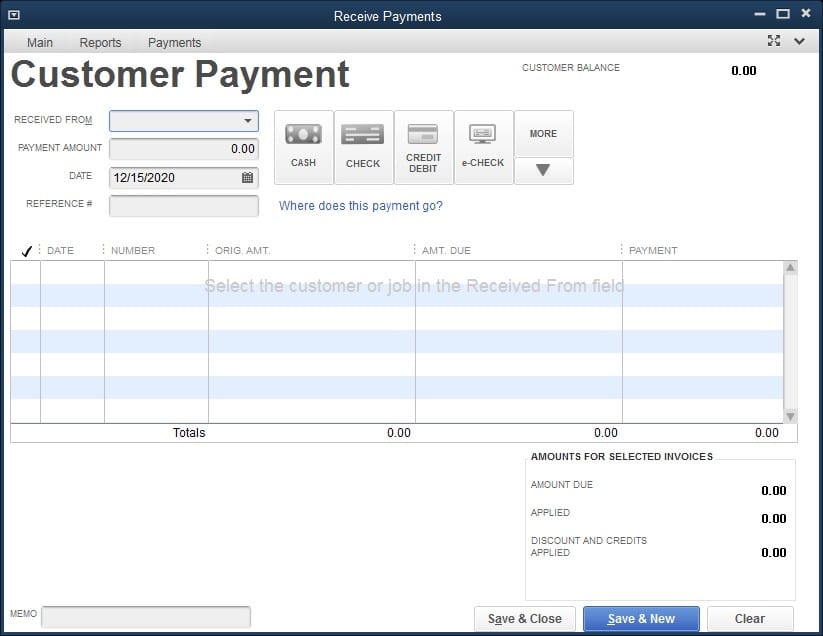
Task: Click the Clear button
Action: pyautogui.click(x=749, y=619)
